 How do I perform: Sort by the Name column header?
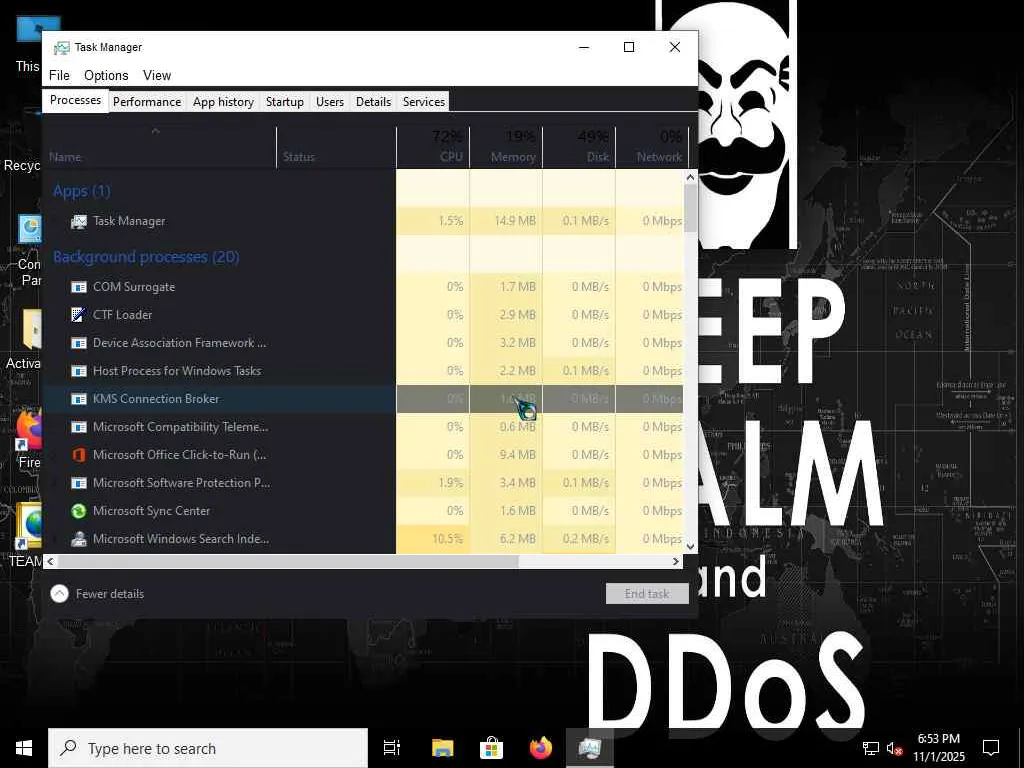pos(160,147)
